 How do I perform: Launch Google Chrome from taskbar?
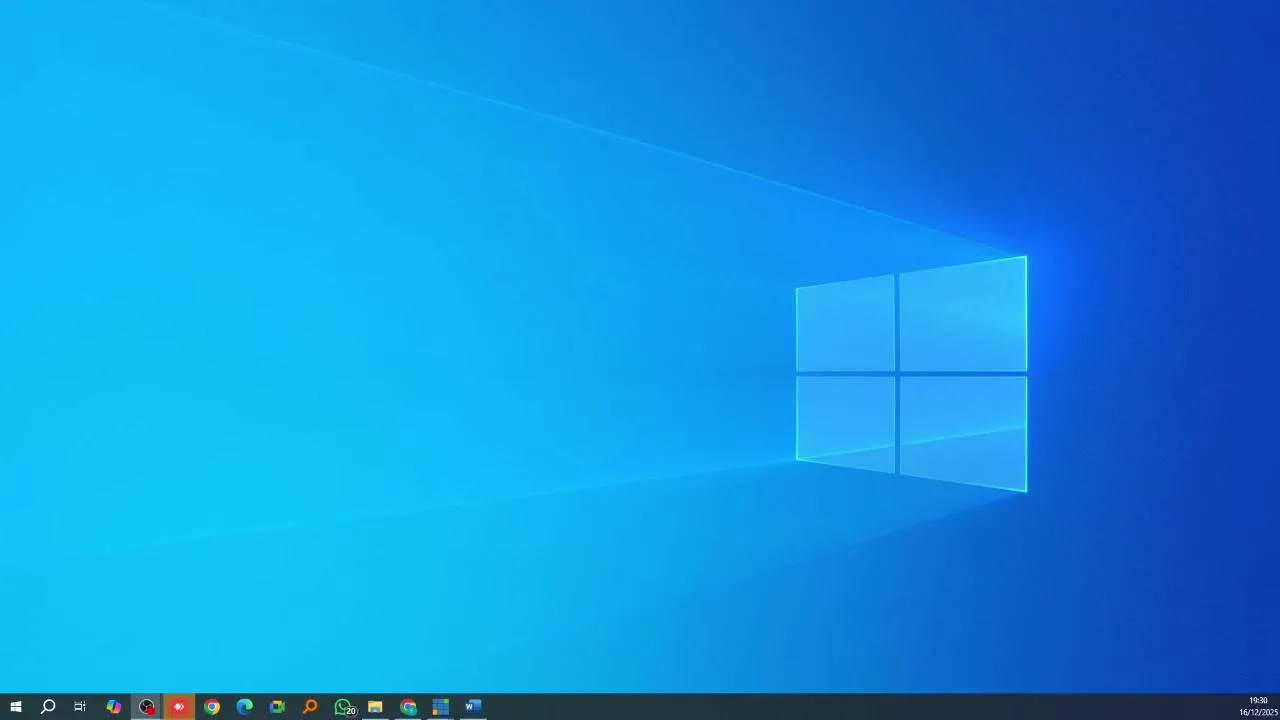tap(212, 707)
